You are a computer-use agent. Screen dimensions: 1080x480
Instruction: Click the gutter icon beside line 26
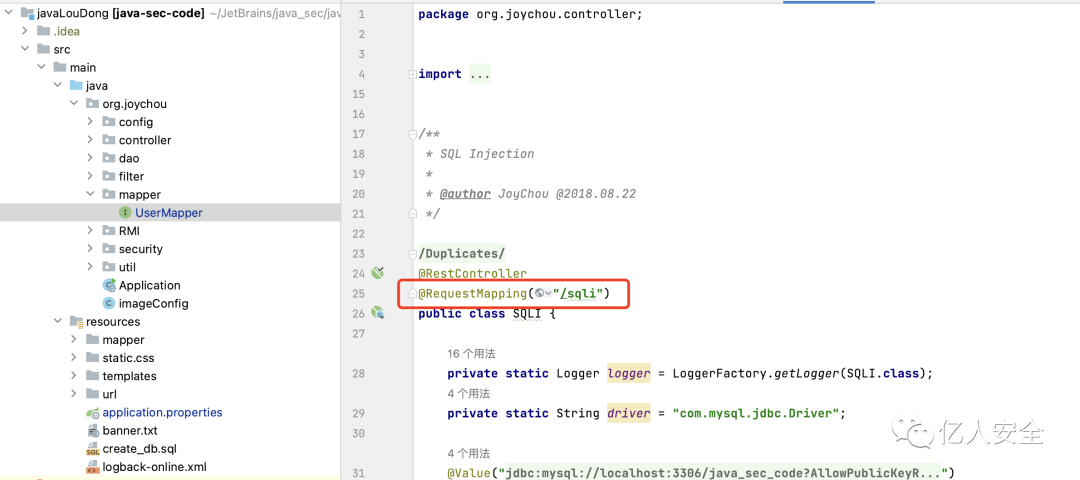pyautogui.click(x=377, y=313)
